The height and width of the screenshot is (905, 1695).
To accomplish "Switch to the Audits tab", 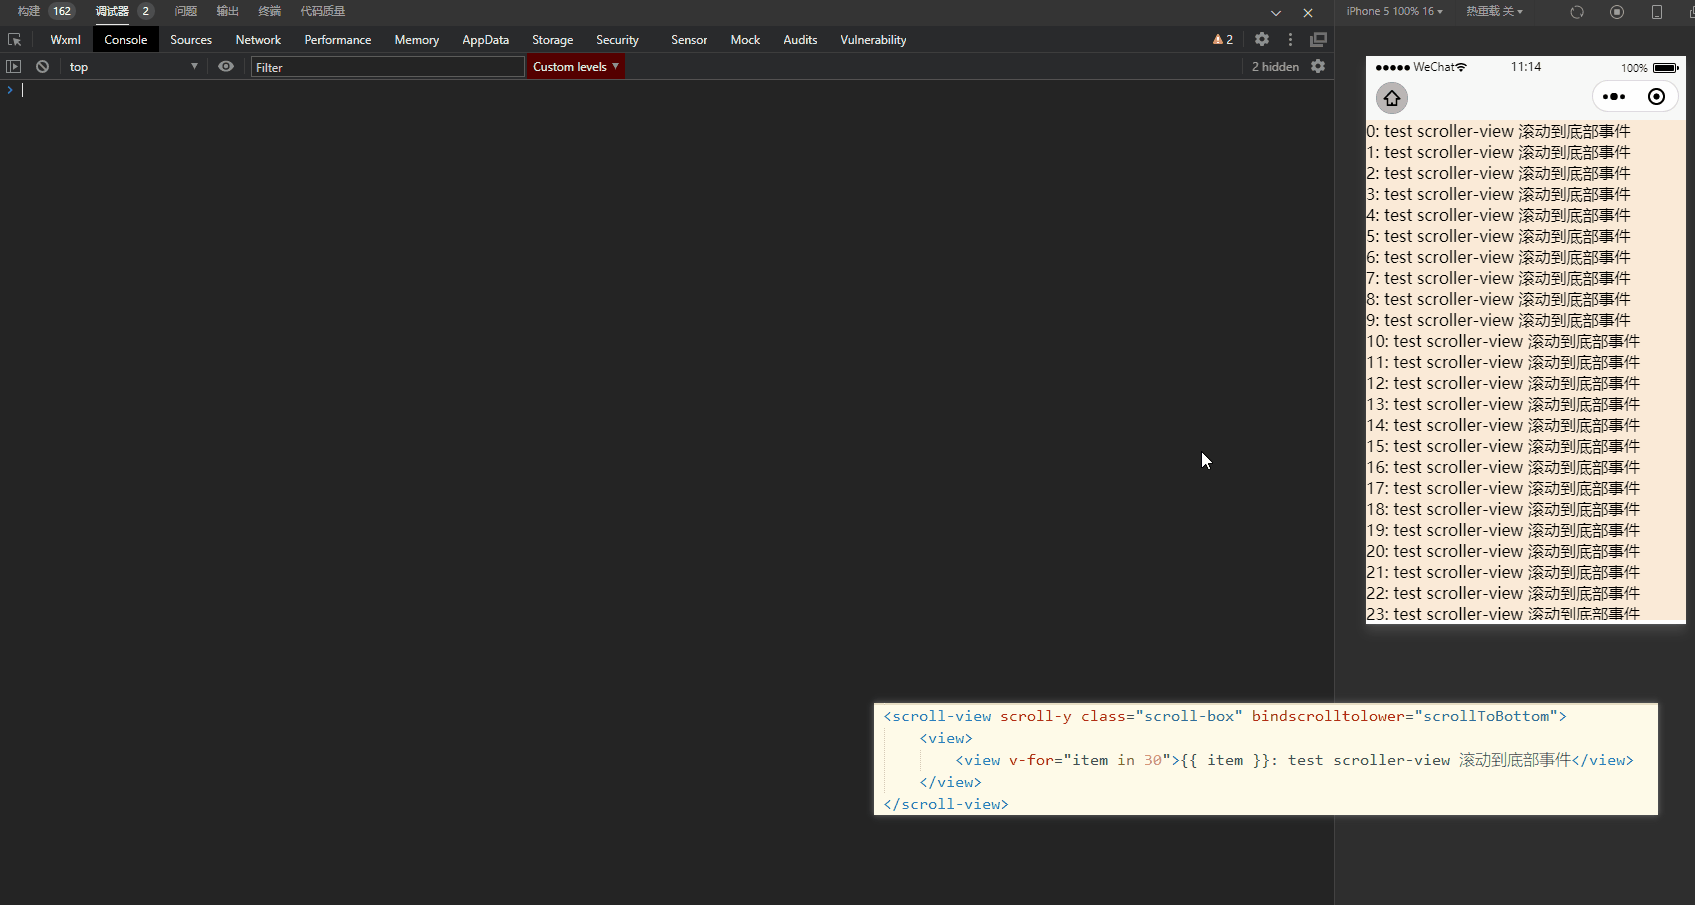I will pyautogui.click(x=800, y=40).
